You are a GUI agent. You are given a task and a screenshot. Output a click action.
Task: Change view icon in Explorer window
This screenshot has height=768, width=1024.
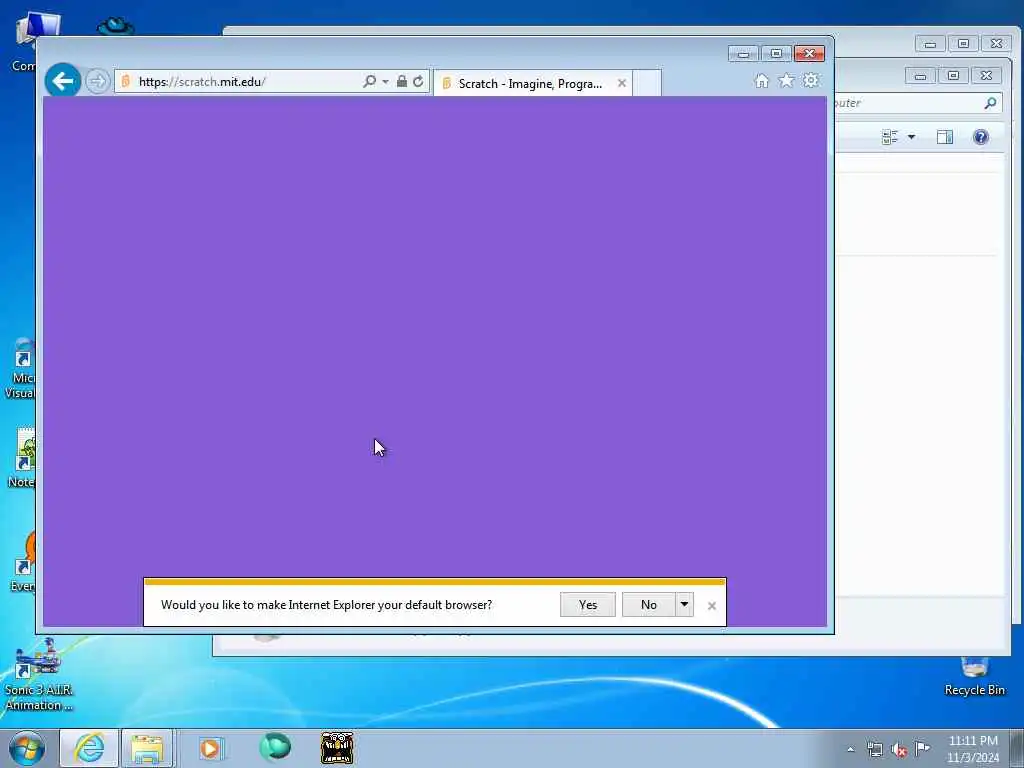pos(889,137)
